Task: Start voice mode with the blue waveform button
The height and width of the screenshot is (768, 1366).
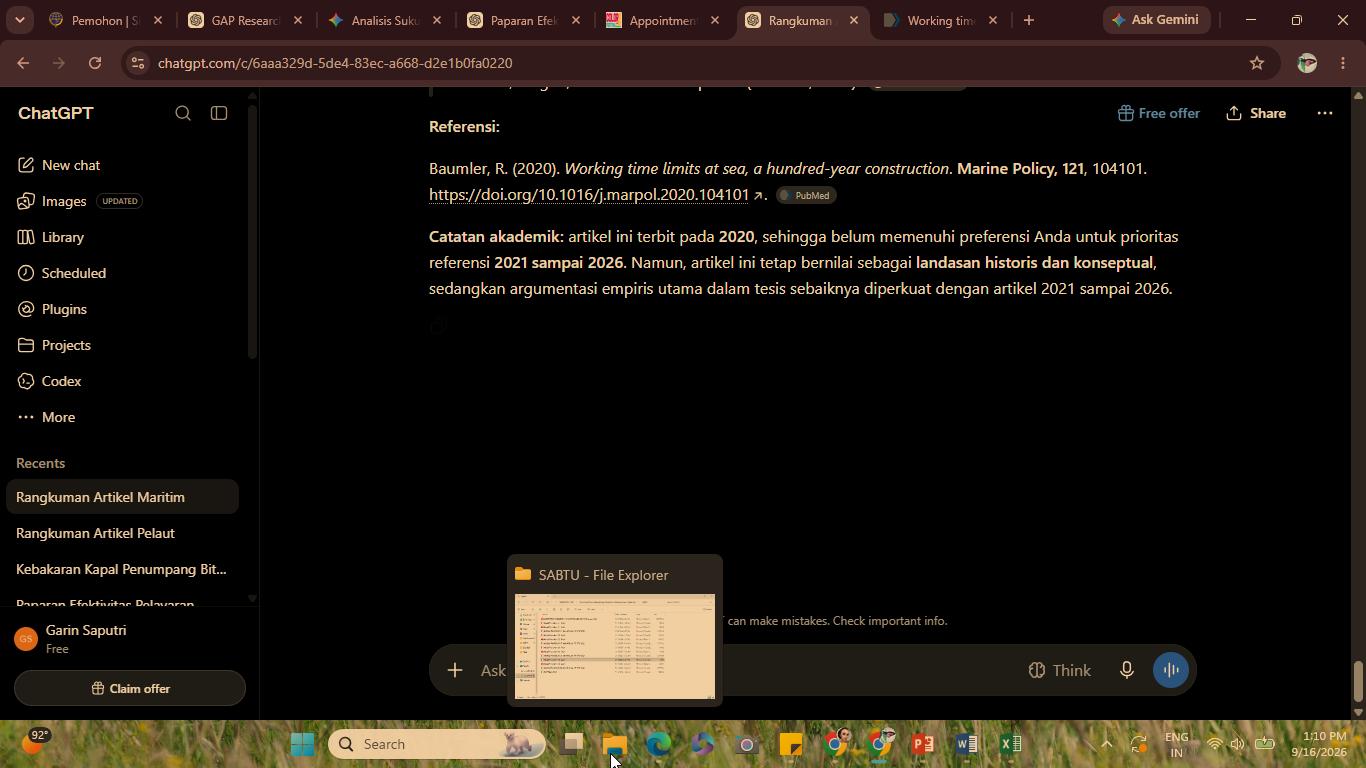Action: 1170,670
